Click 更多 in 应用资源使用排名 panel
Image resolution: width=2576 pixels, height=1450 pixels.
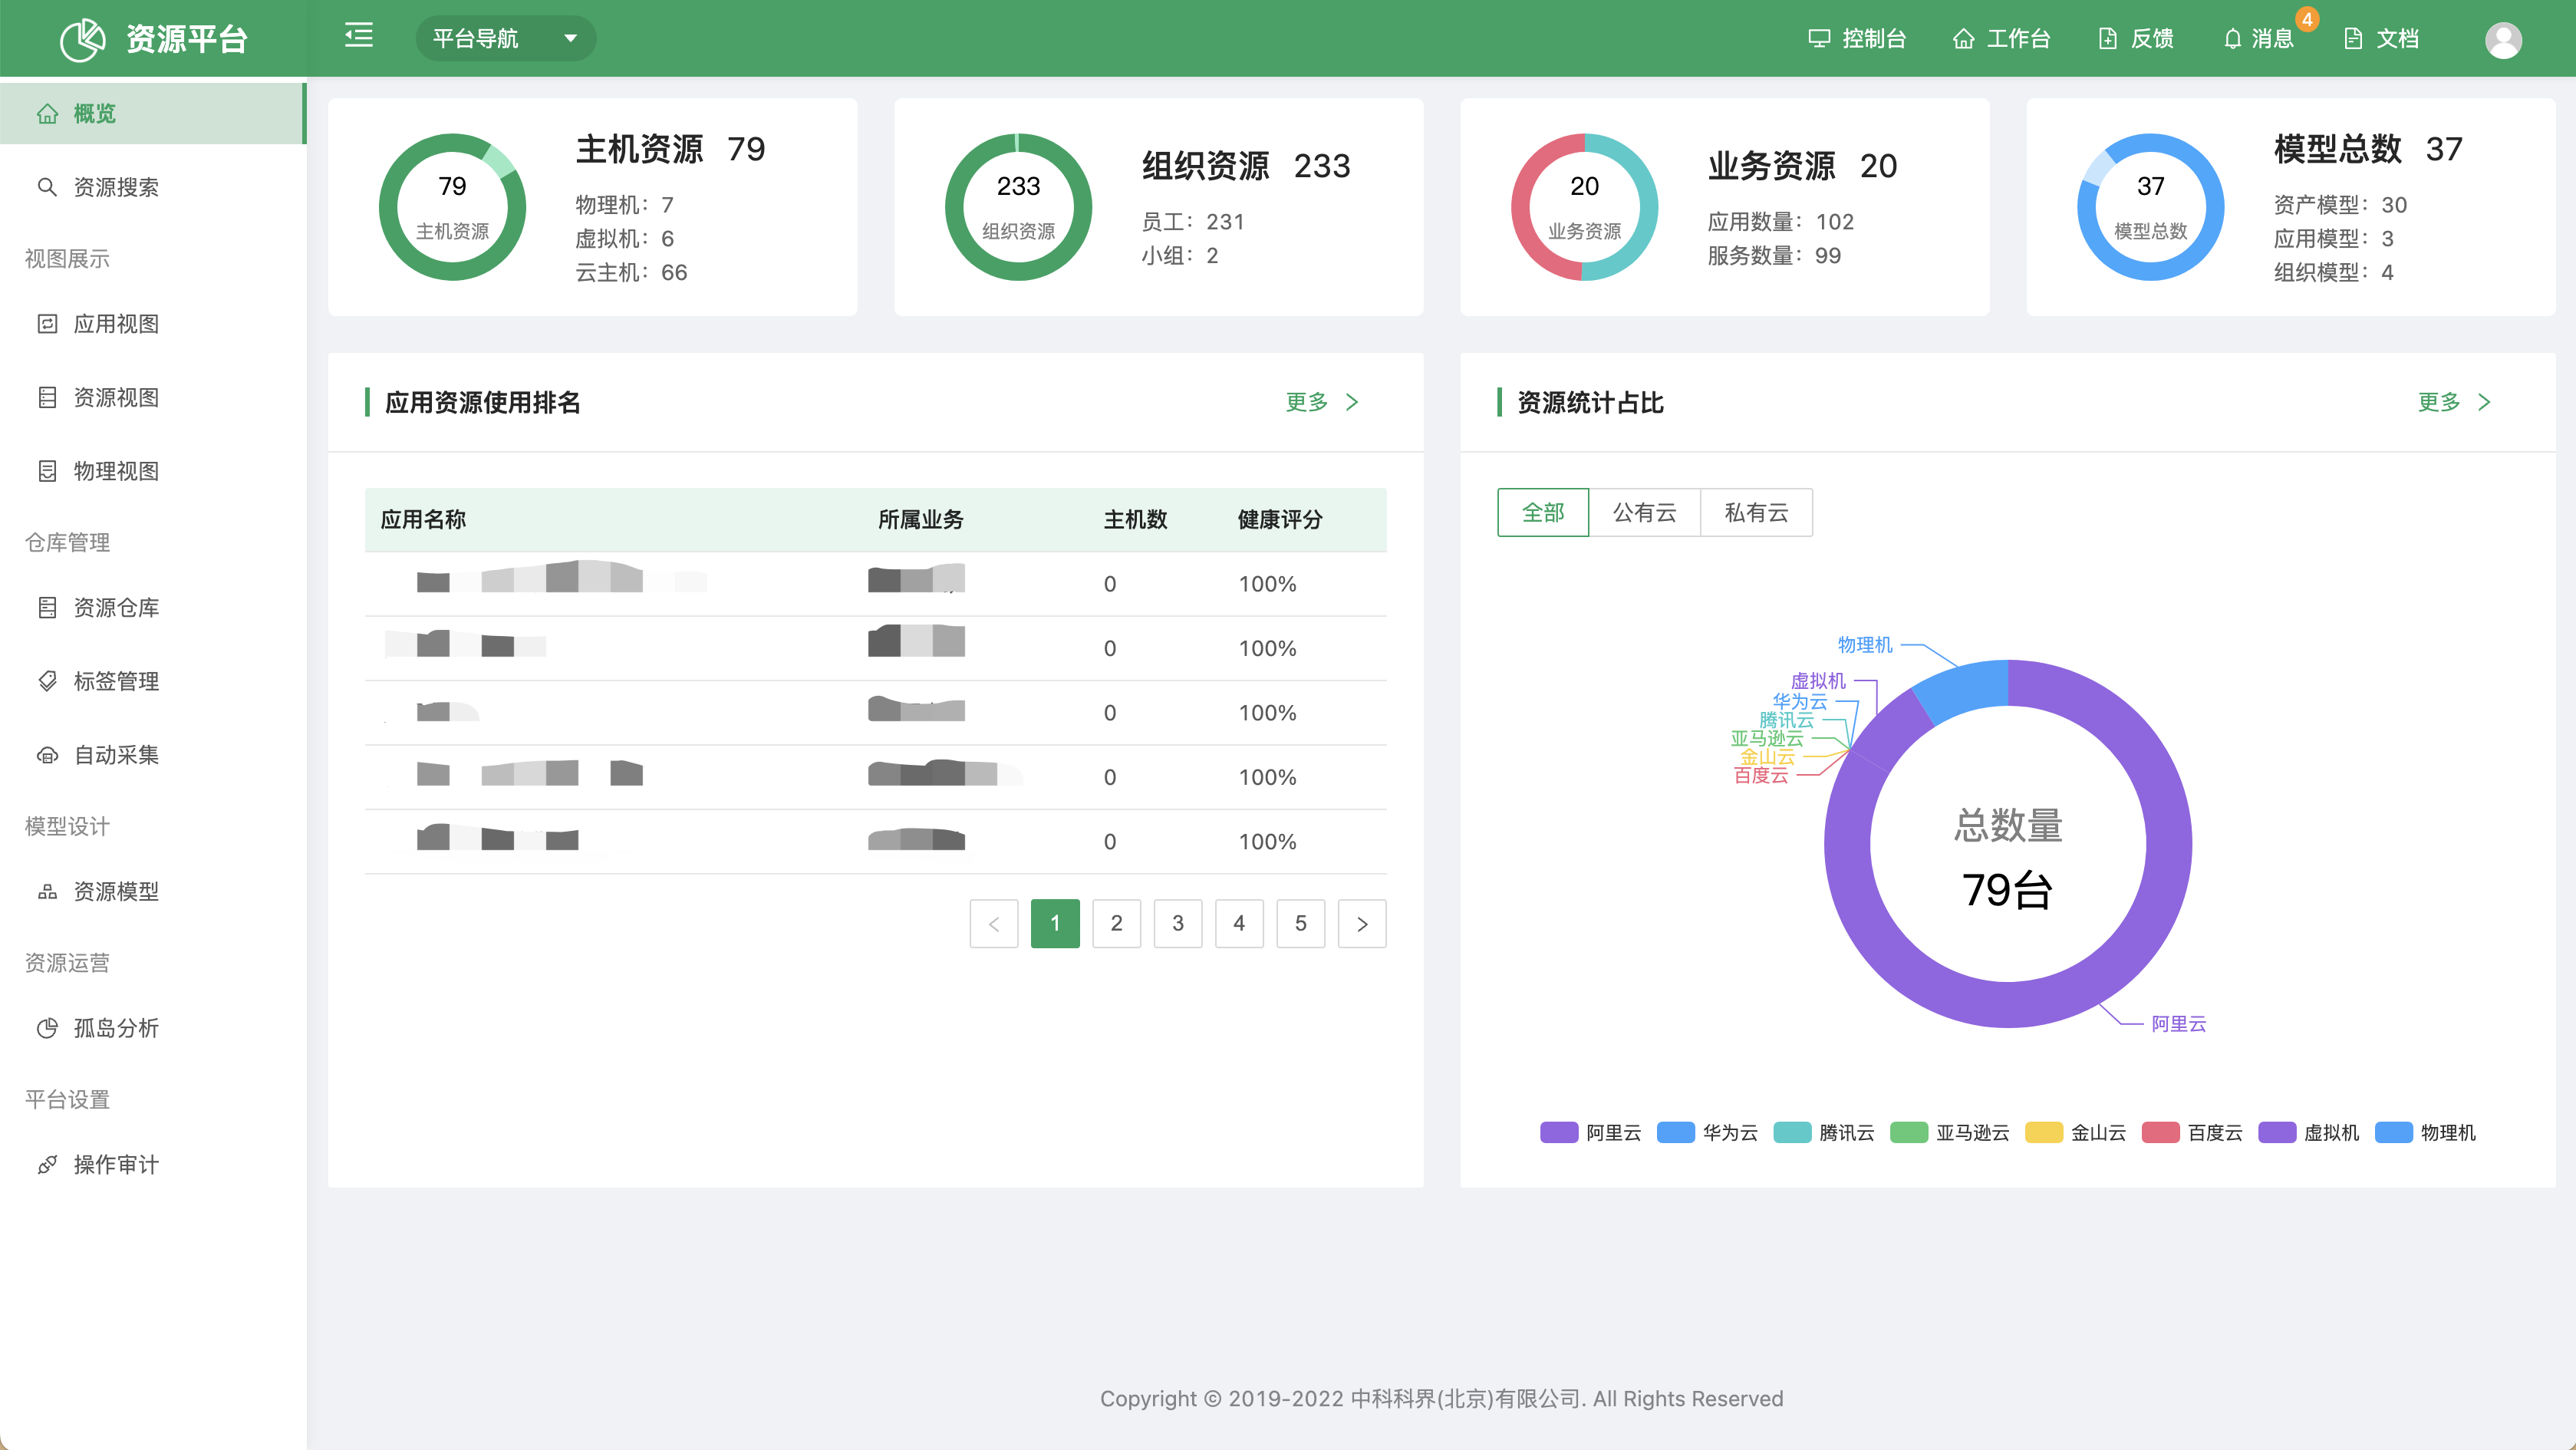pos(1306,402)
